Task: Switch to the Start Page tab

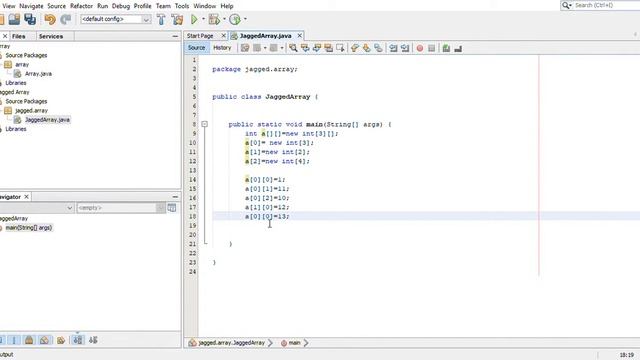Action: pos(200,36)
